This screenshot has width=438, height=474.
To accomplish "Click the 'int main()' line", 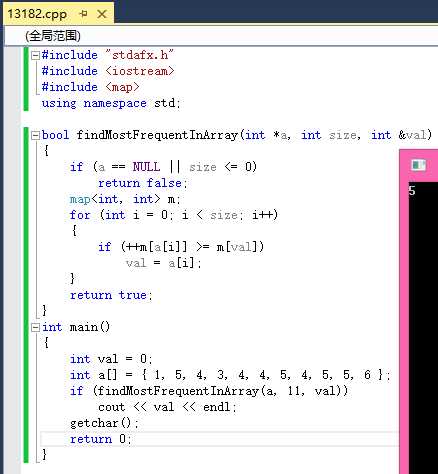I will pyautogui.click(x=76, y=327).
